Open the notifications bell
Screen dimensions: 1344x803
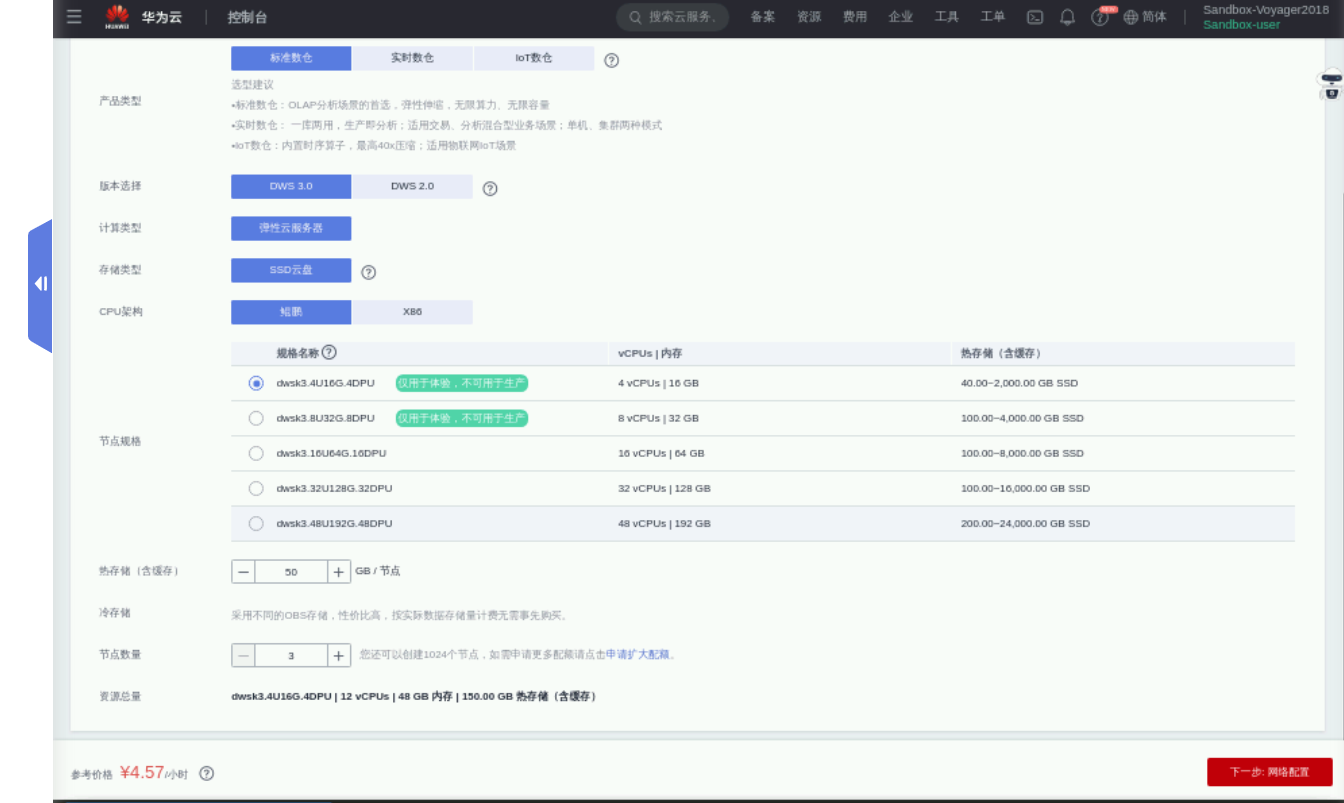click(x=1068, y=17)
